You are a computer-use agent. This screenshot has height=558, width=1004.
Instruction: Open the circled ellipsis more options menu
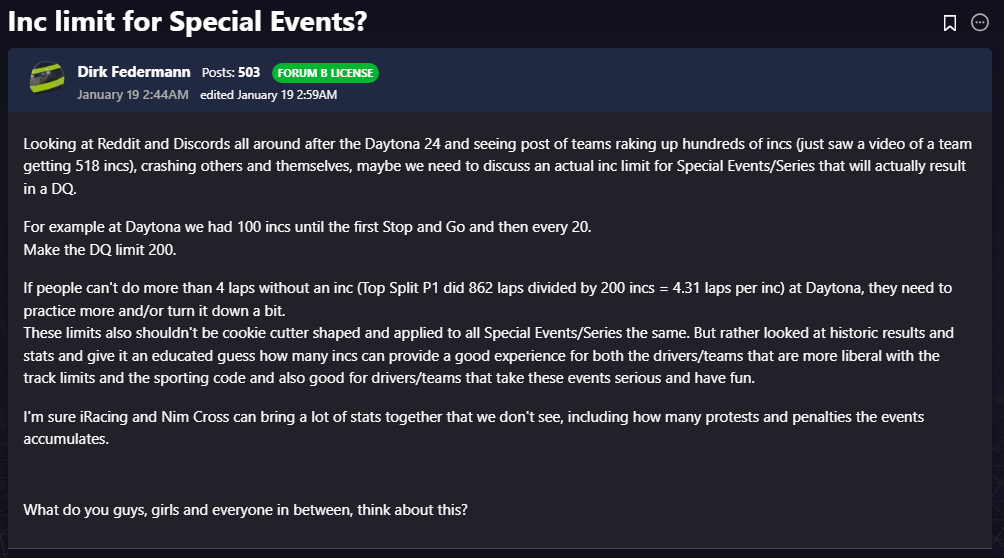(x=980, y=23)
